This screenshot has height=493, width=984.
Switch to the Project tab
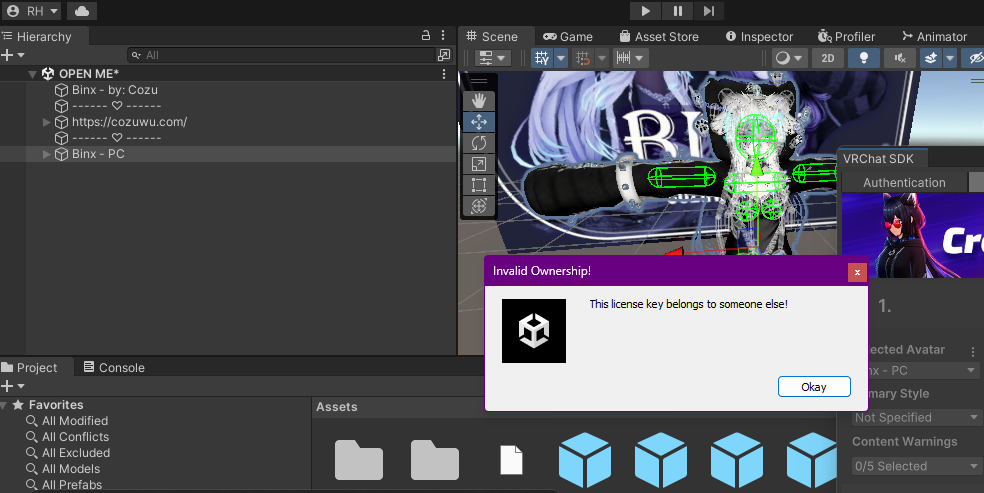(30, 368)
